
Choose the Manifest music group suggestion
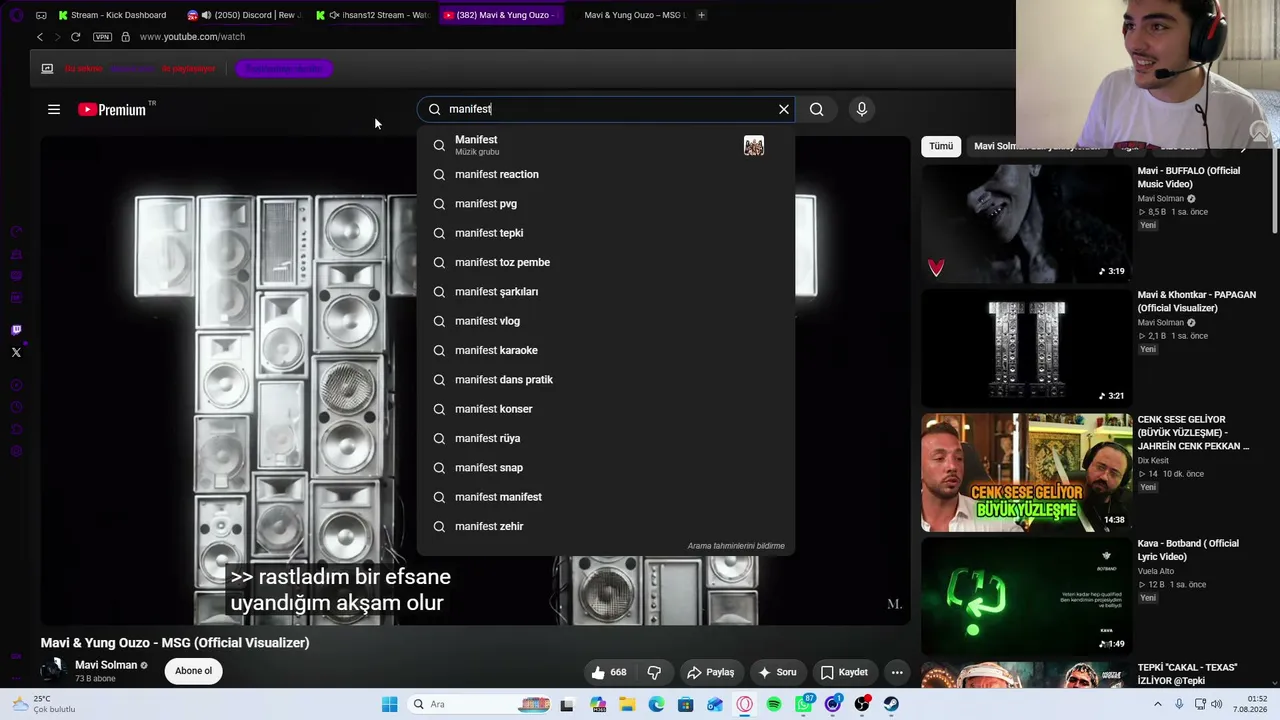coord(605,145)
